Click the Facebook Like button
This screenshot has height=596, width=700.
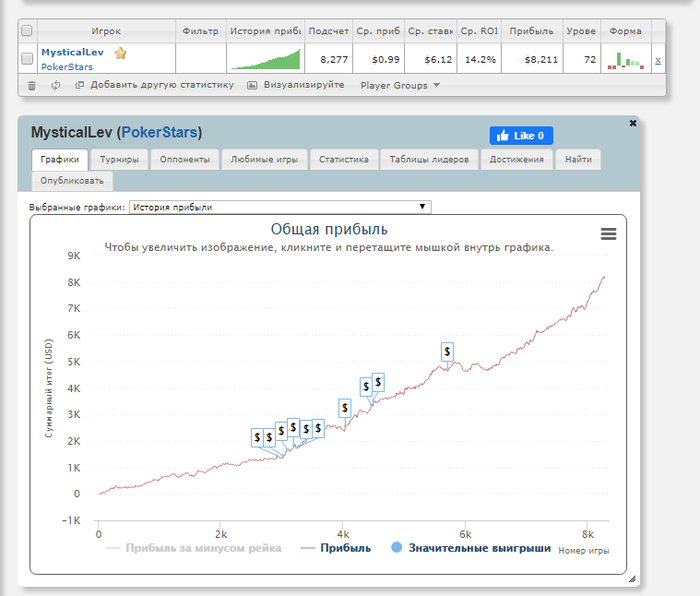(521, 136)
